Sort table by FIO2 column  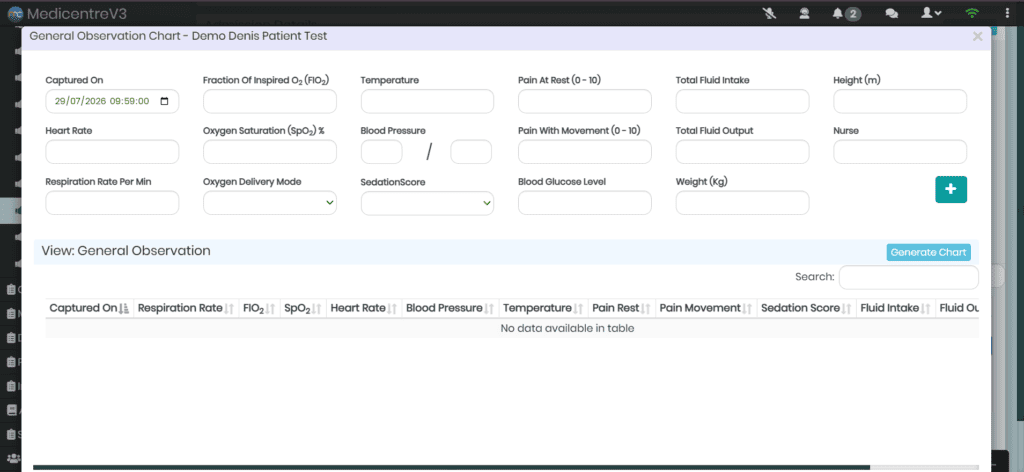259,308
